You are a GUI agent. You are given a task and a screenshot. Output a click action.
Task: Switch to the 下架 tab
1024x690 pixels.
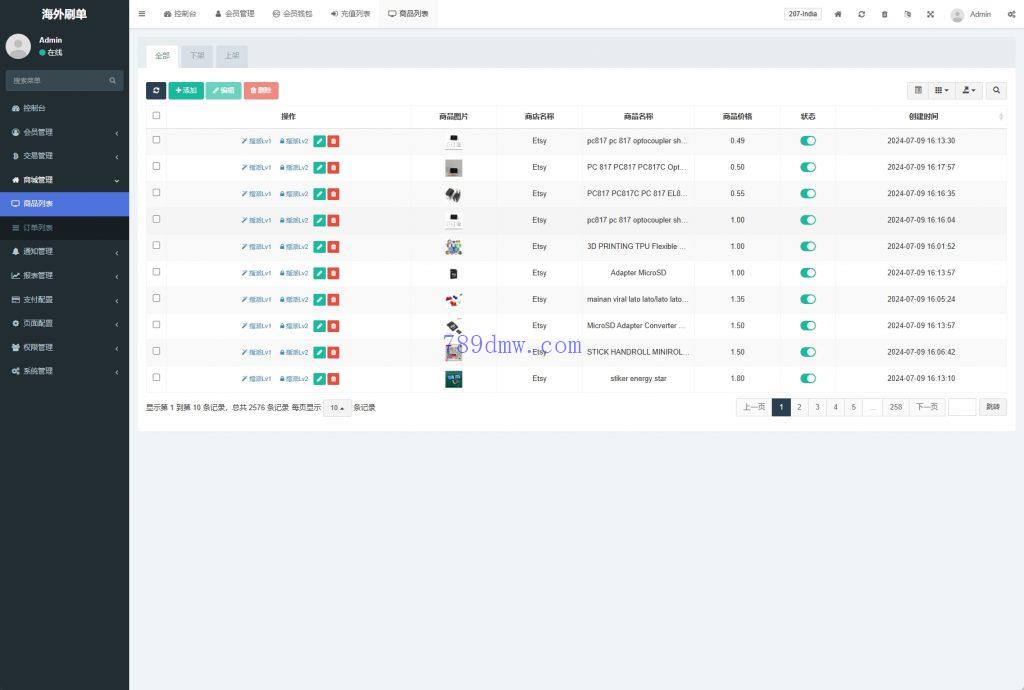click(x=197, y=56)
